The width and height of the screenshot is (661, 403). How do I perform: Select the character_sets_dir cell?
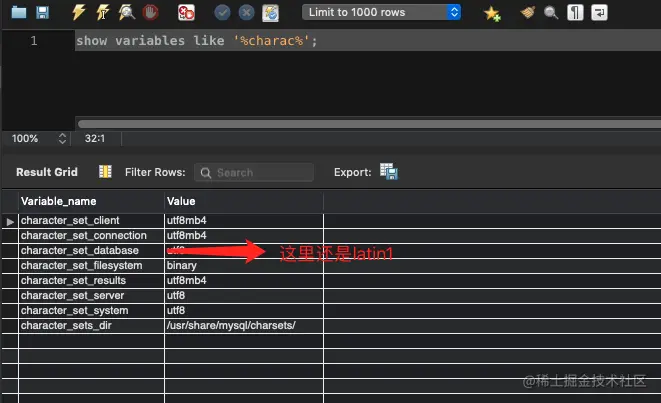point(91,325)
